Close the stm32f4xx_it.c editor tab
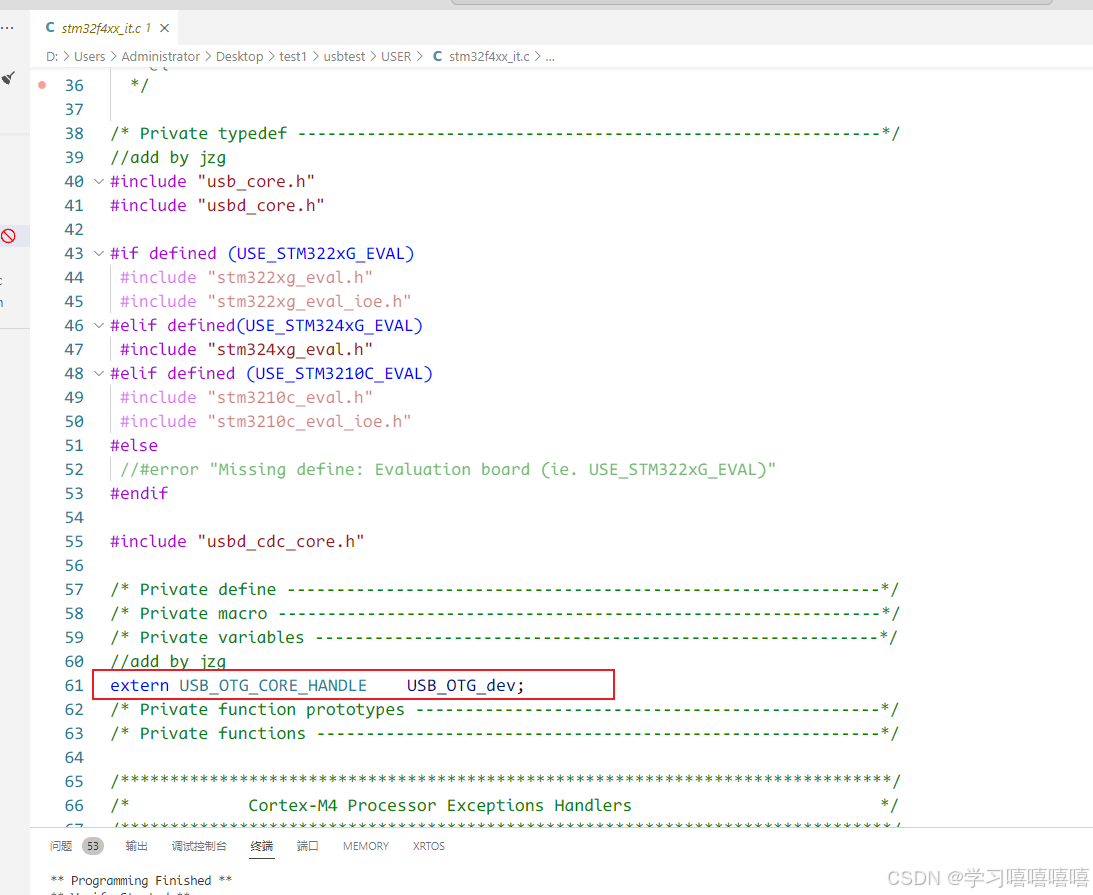This screenshot has height=895, width=1093. (165, 28)
